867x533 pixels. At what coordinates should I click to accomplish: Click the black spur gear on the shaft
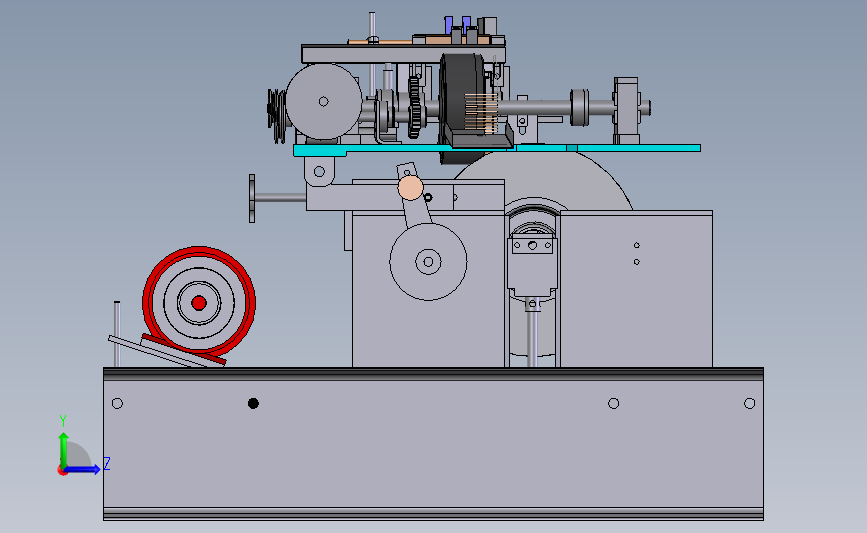(414, 107)
